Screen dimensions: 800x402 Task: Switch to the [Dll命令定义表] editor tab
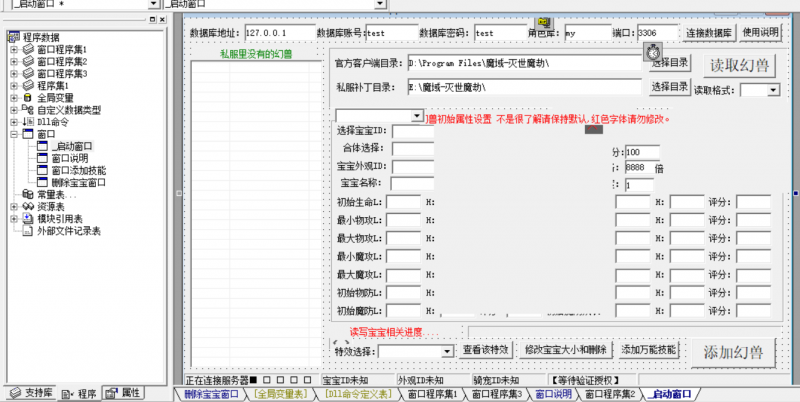click(x=358, y=394)
